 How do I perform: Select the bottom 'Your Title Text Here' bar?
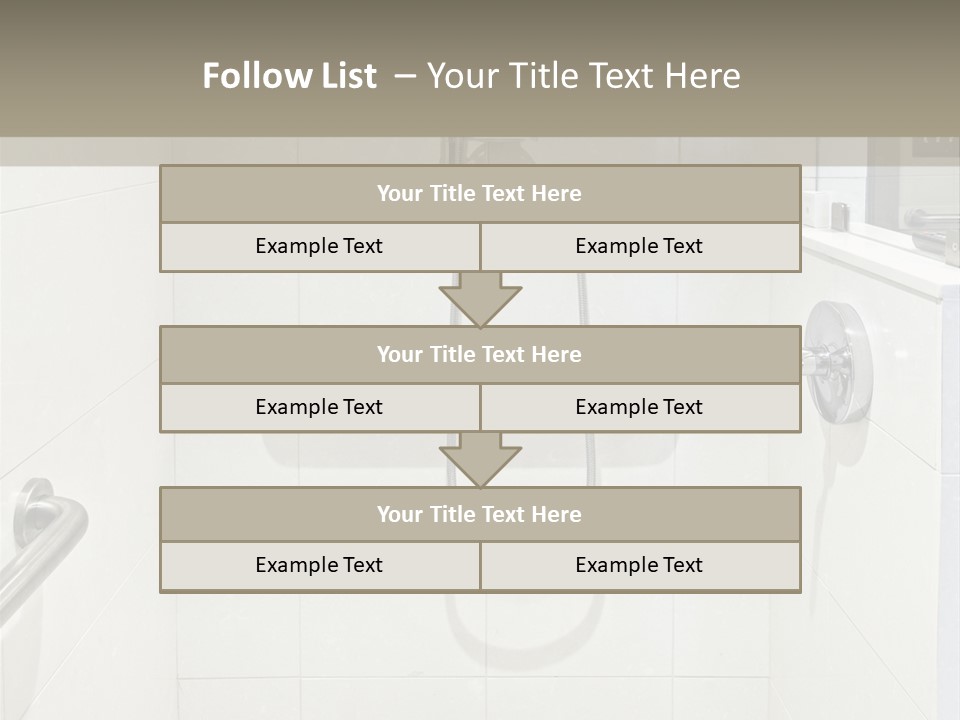480,514
